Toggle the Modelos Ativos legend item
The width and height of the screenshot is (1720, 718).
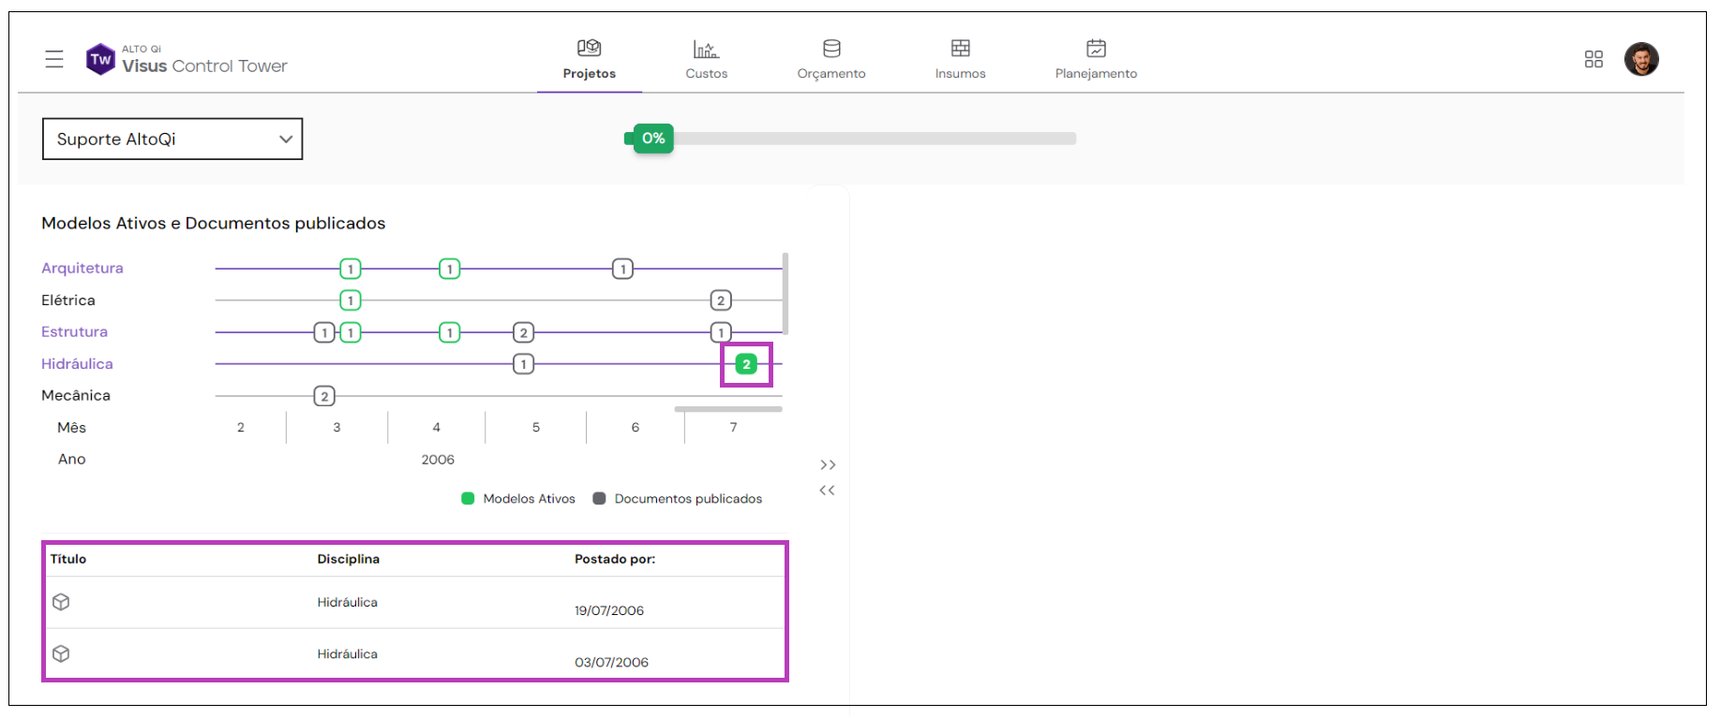(518, 499)
